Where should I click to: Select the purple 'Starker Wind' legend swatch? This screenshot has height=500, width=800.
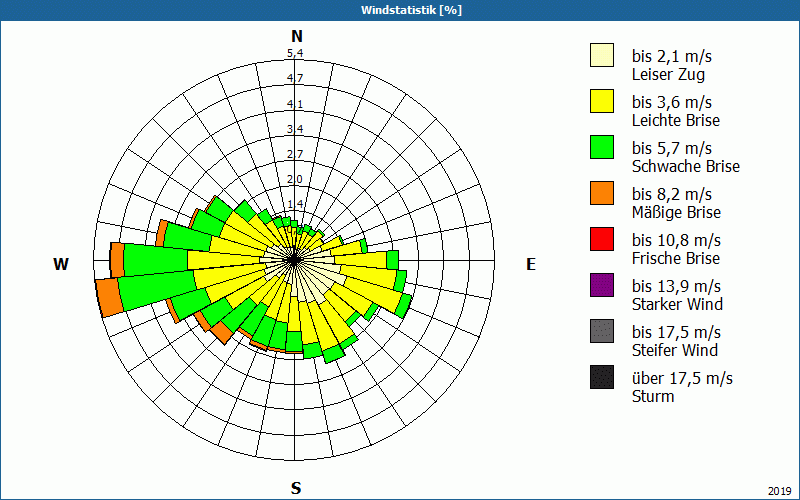pos(602,286)
